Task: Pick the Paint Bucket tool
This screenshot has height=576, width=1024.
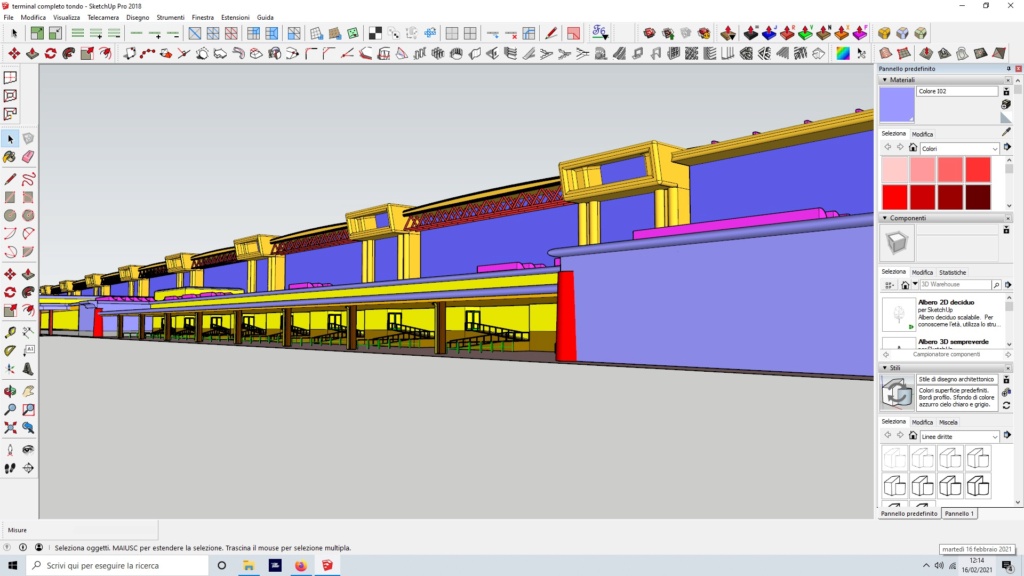Action: pyautogui.click(x=10, y=157)
